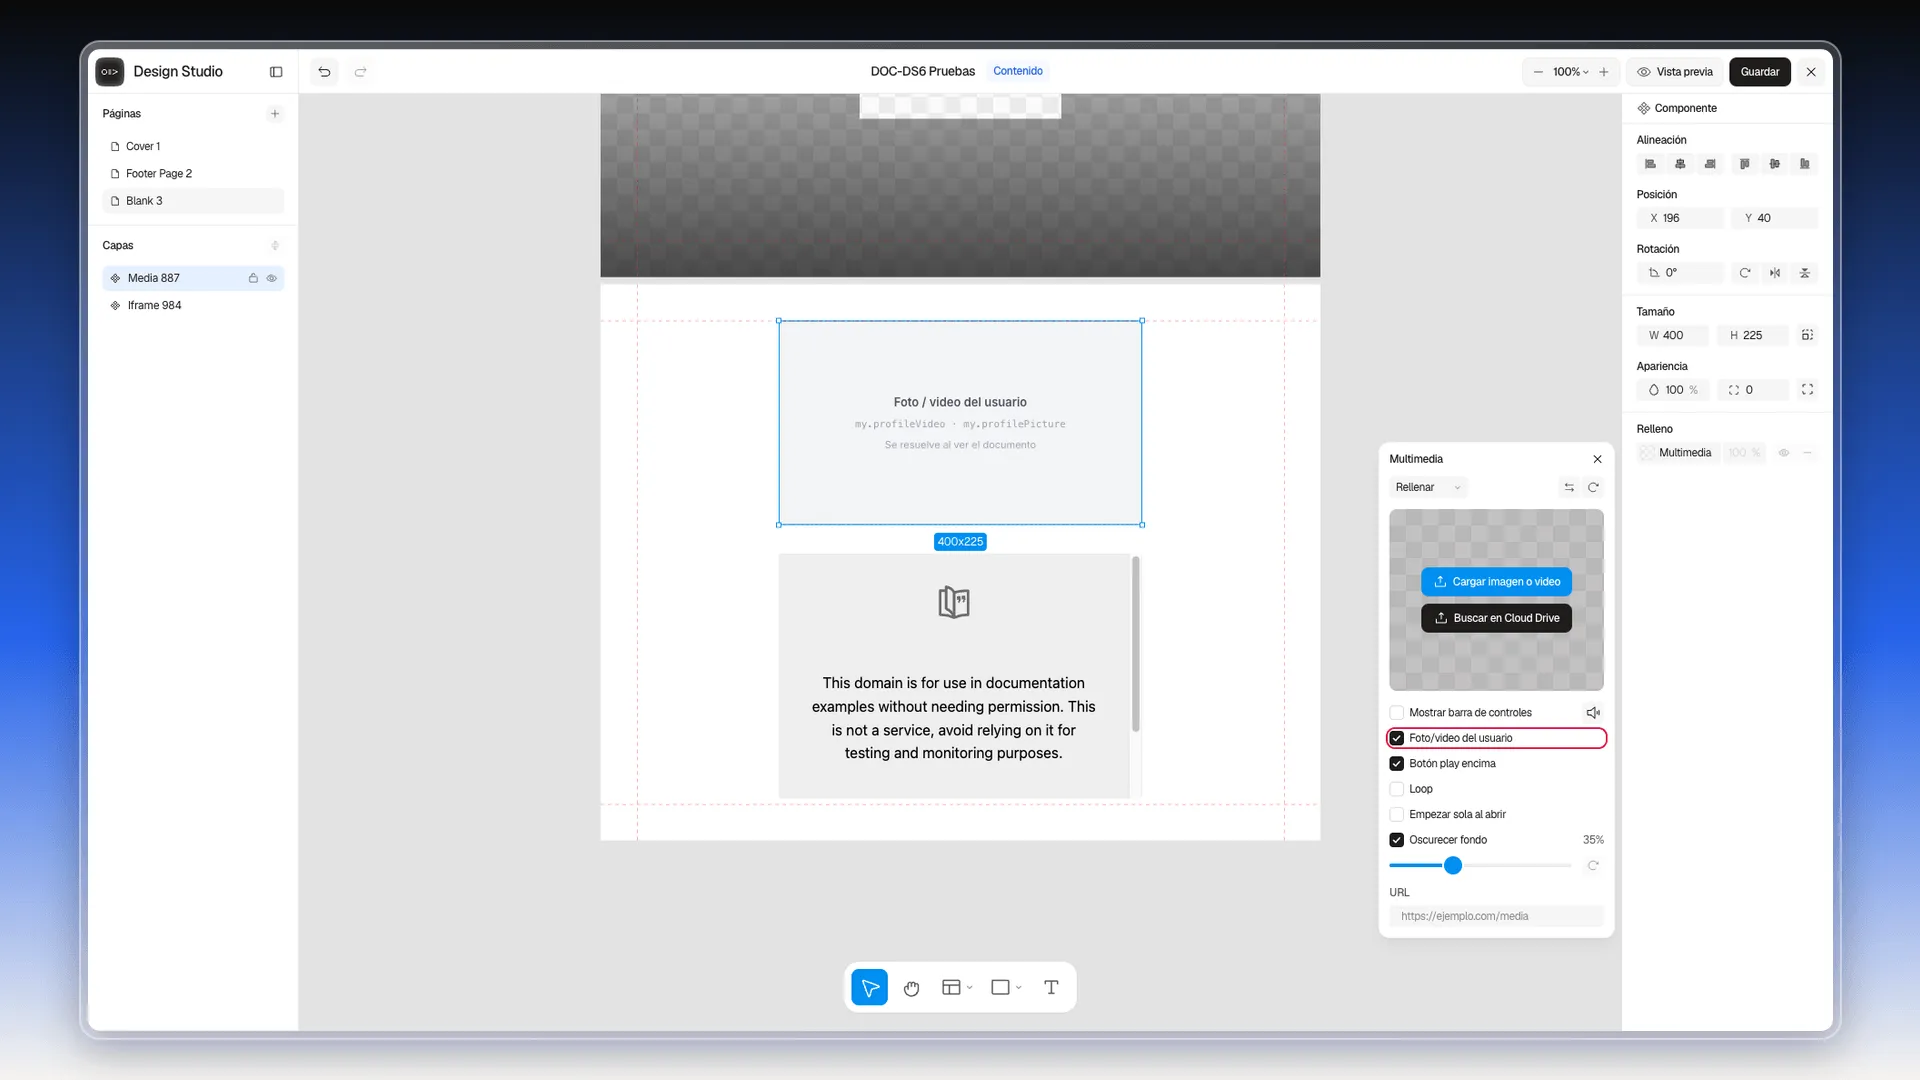Select the Iframe 984 layer
This screenshot has width=1920, height=1080.
click(193, 306)
